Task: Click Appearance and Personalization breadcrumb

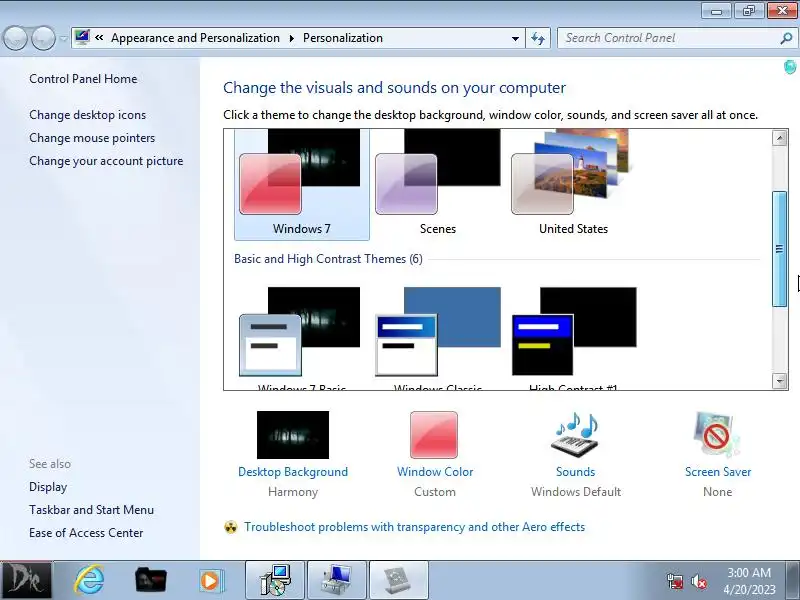Action: coord(195,38)
